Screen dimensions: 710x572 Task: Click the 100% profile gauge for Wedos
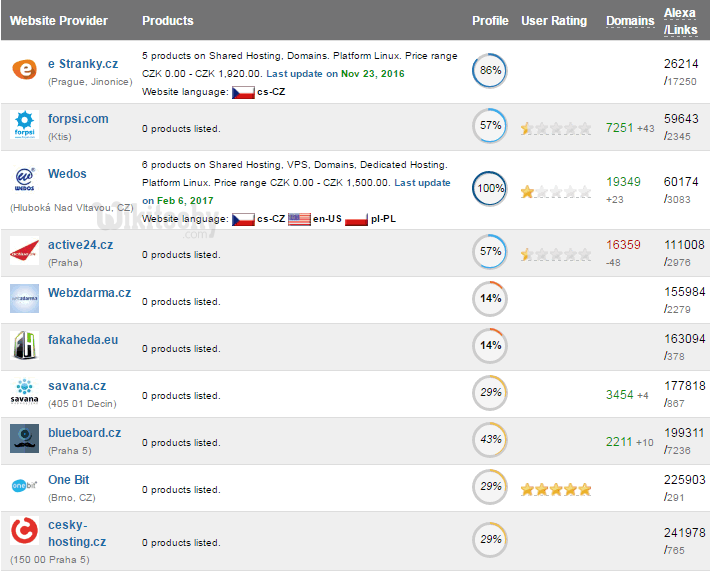490,188
